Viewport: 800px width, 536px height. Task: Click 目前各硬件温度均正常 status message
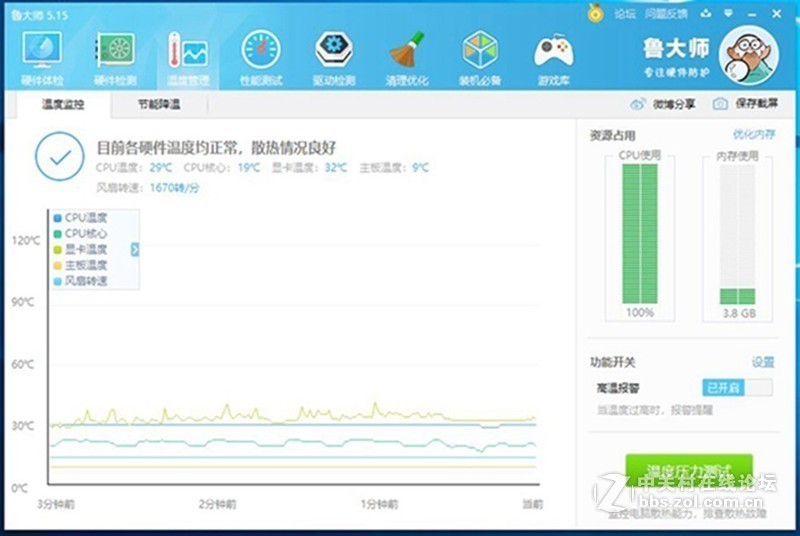[x=216, y=148]
